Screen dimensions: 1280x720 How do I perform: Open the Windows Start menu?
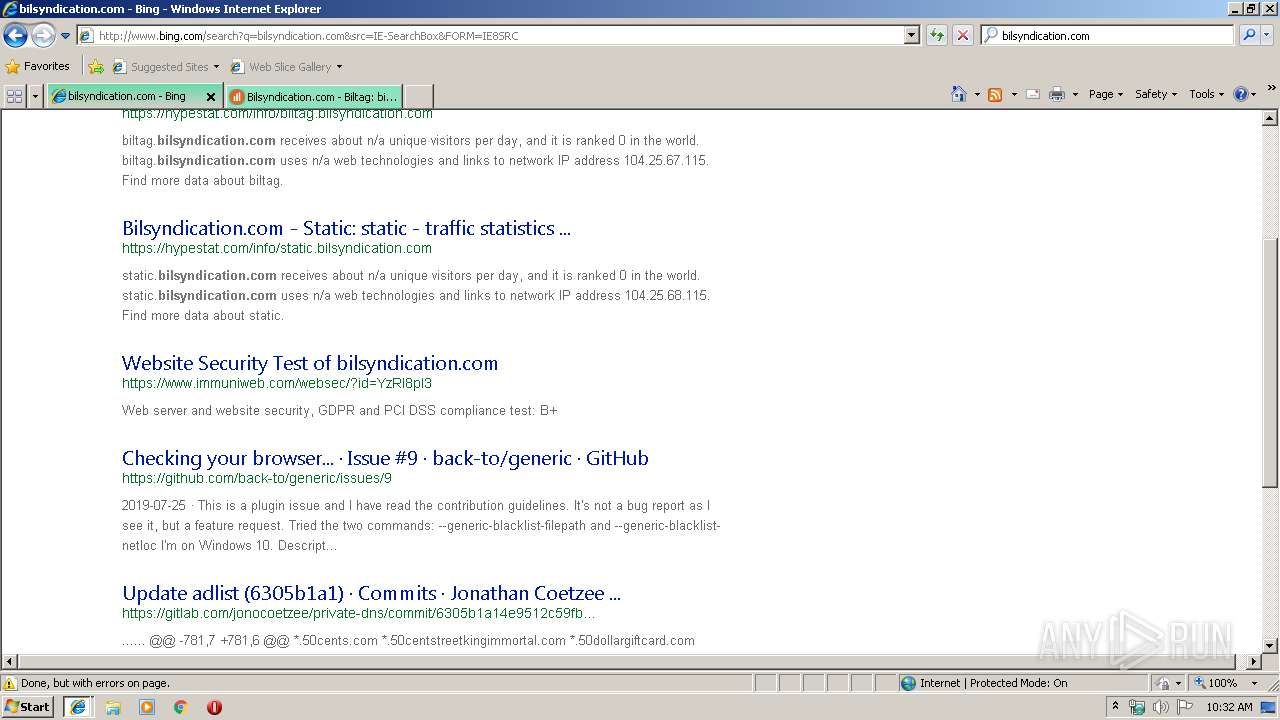pyautogui.click(x=27, y=706)
